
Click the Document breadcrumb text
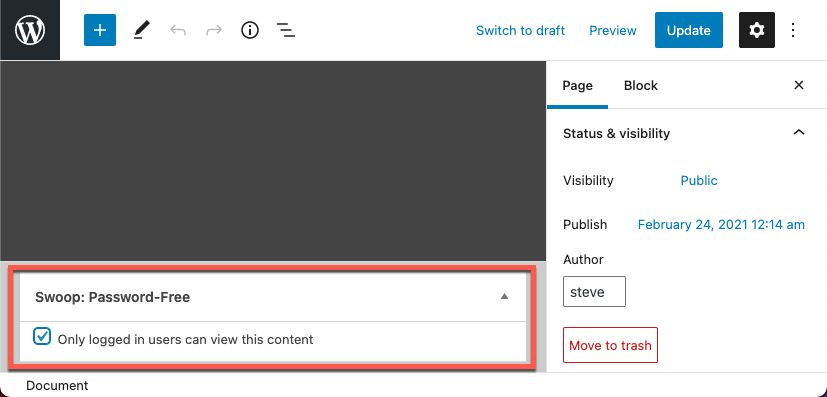(x=57, y=385)
